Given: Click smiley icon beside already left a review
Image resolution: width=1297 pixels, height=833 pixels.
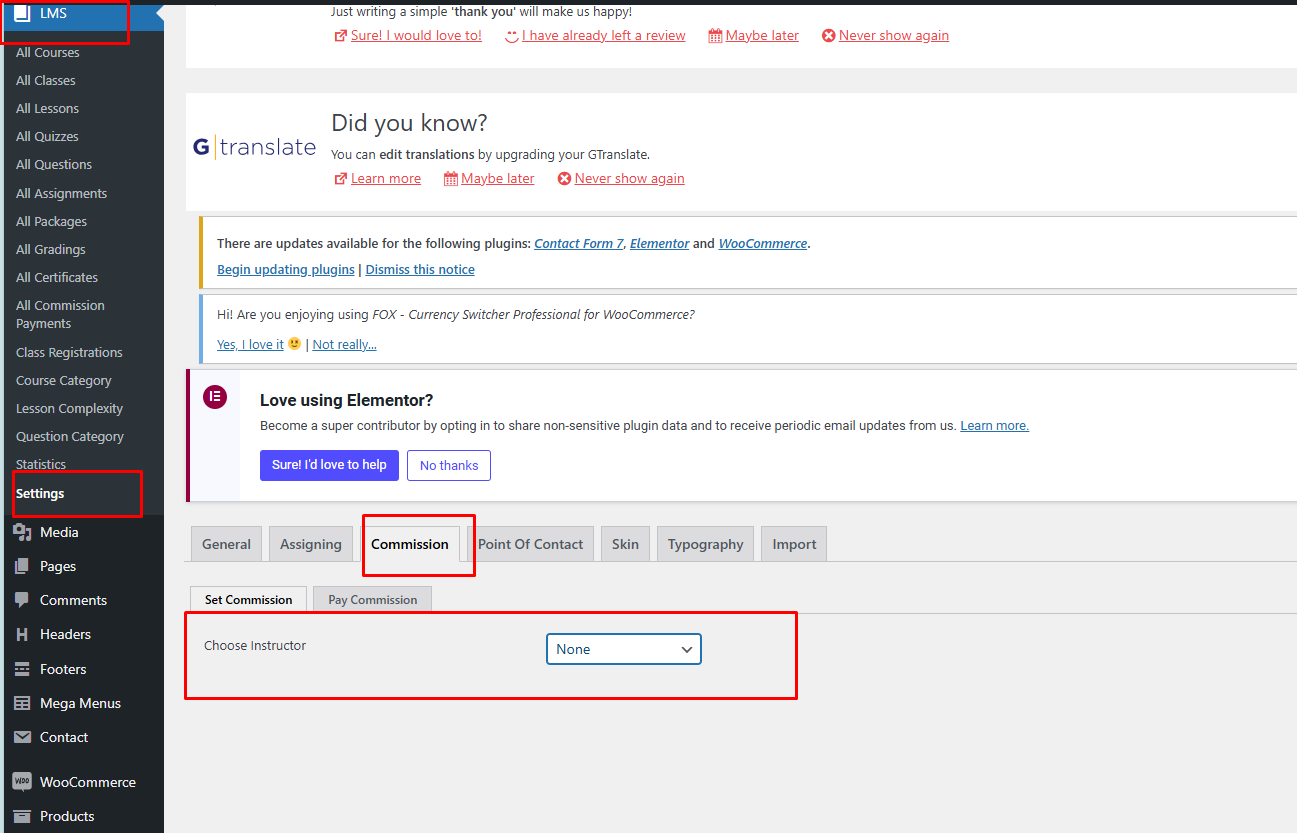Looking at the screenshot, I should (512, 36).
